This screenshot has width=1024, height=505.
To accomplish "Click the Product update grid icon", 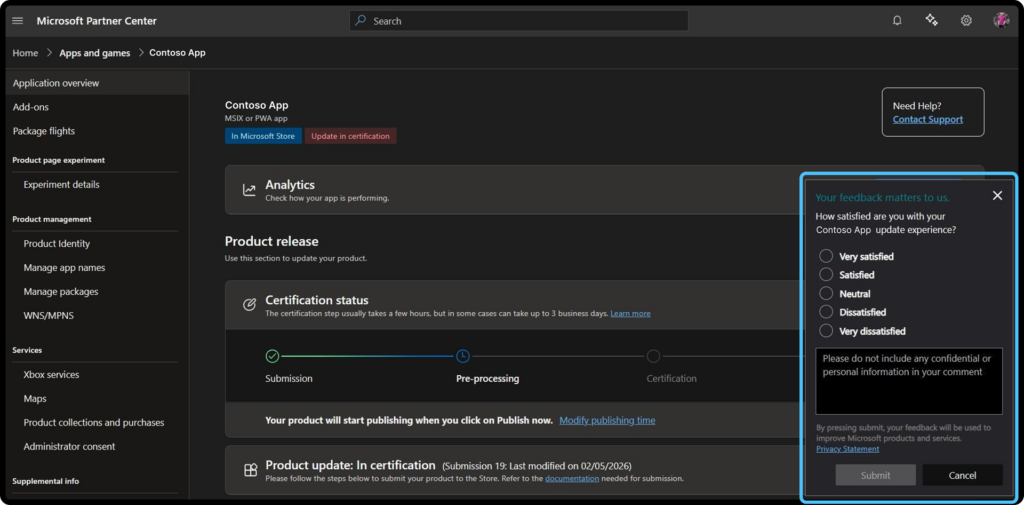I will pyautogui.click(x=250, y=470).
